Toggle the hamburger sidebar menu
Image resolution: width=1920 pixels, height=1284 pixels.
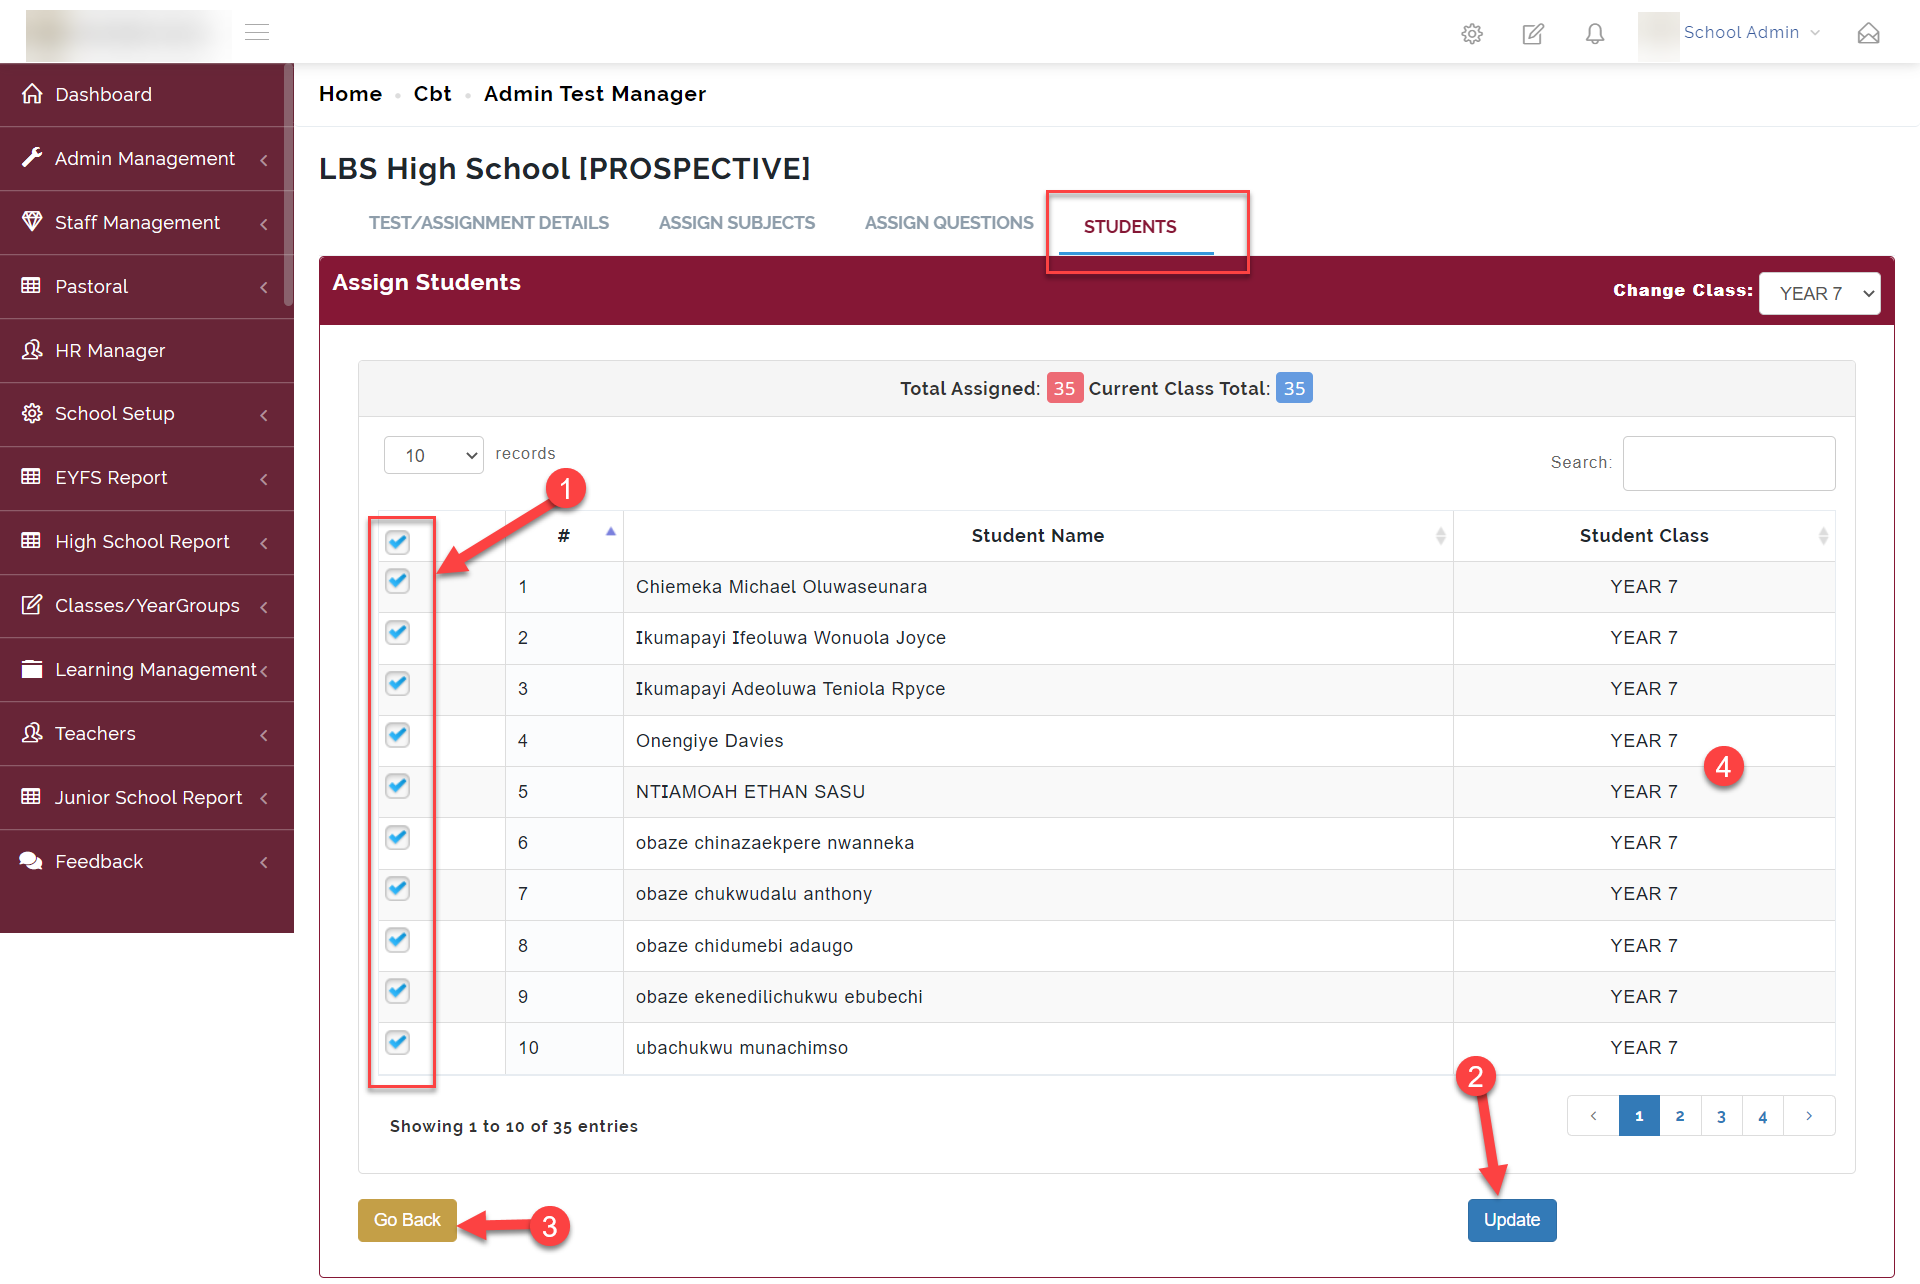(257, 33)
